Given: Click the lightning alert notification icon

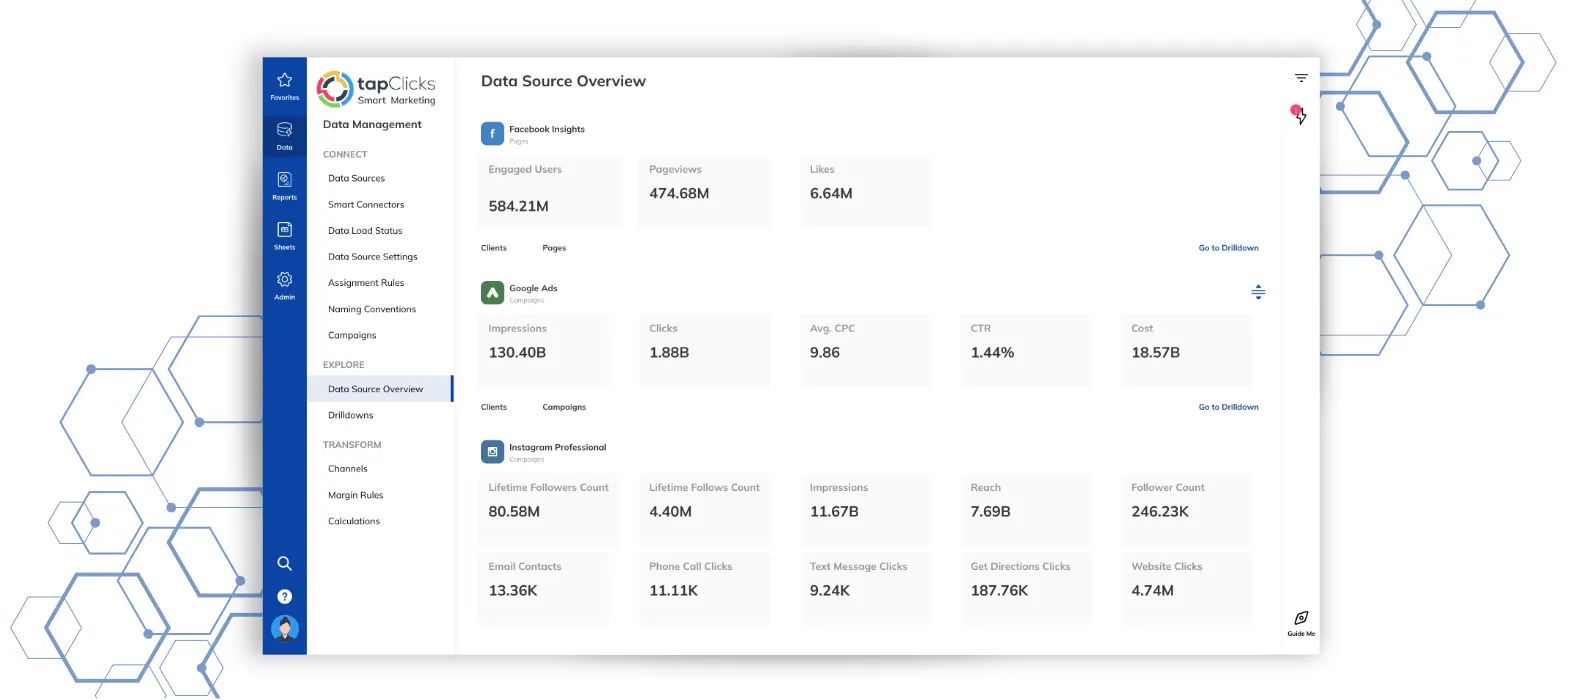Looking at the screenshot, I should (x=1299, y=115).
